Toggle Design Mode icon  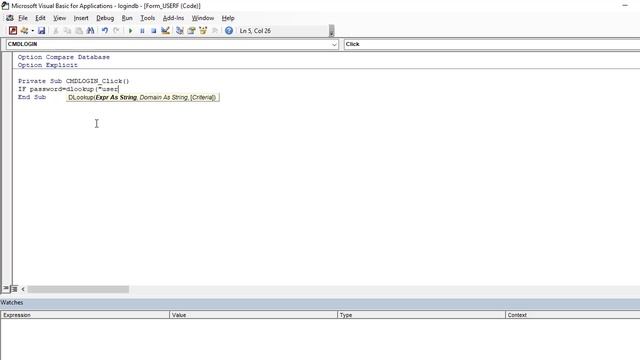pos(165,31)
